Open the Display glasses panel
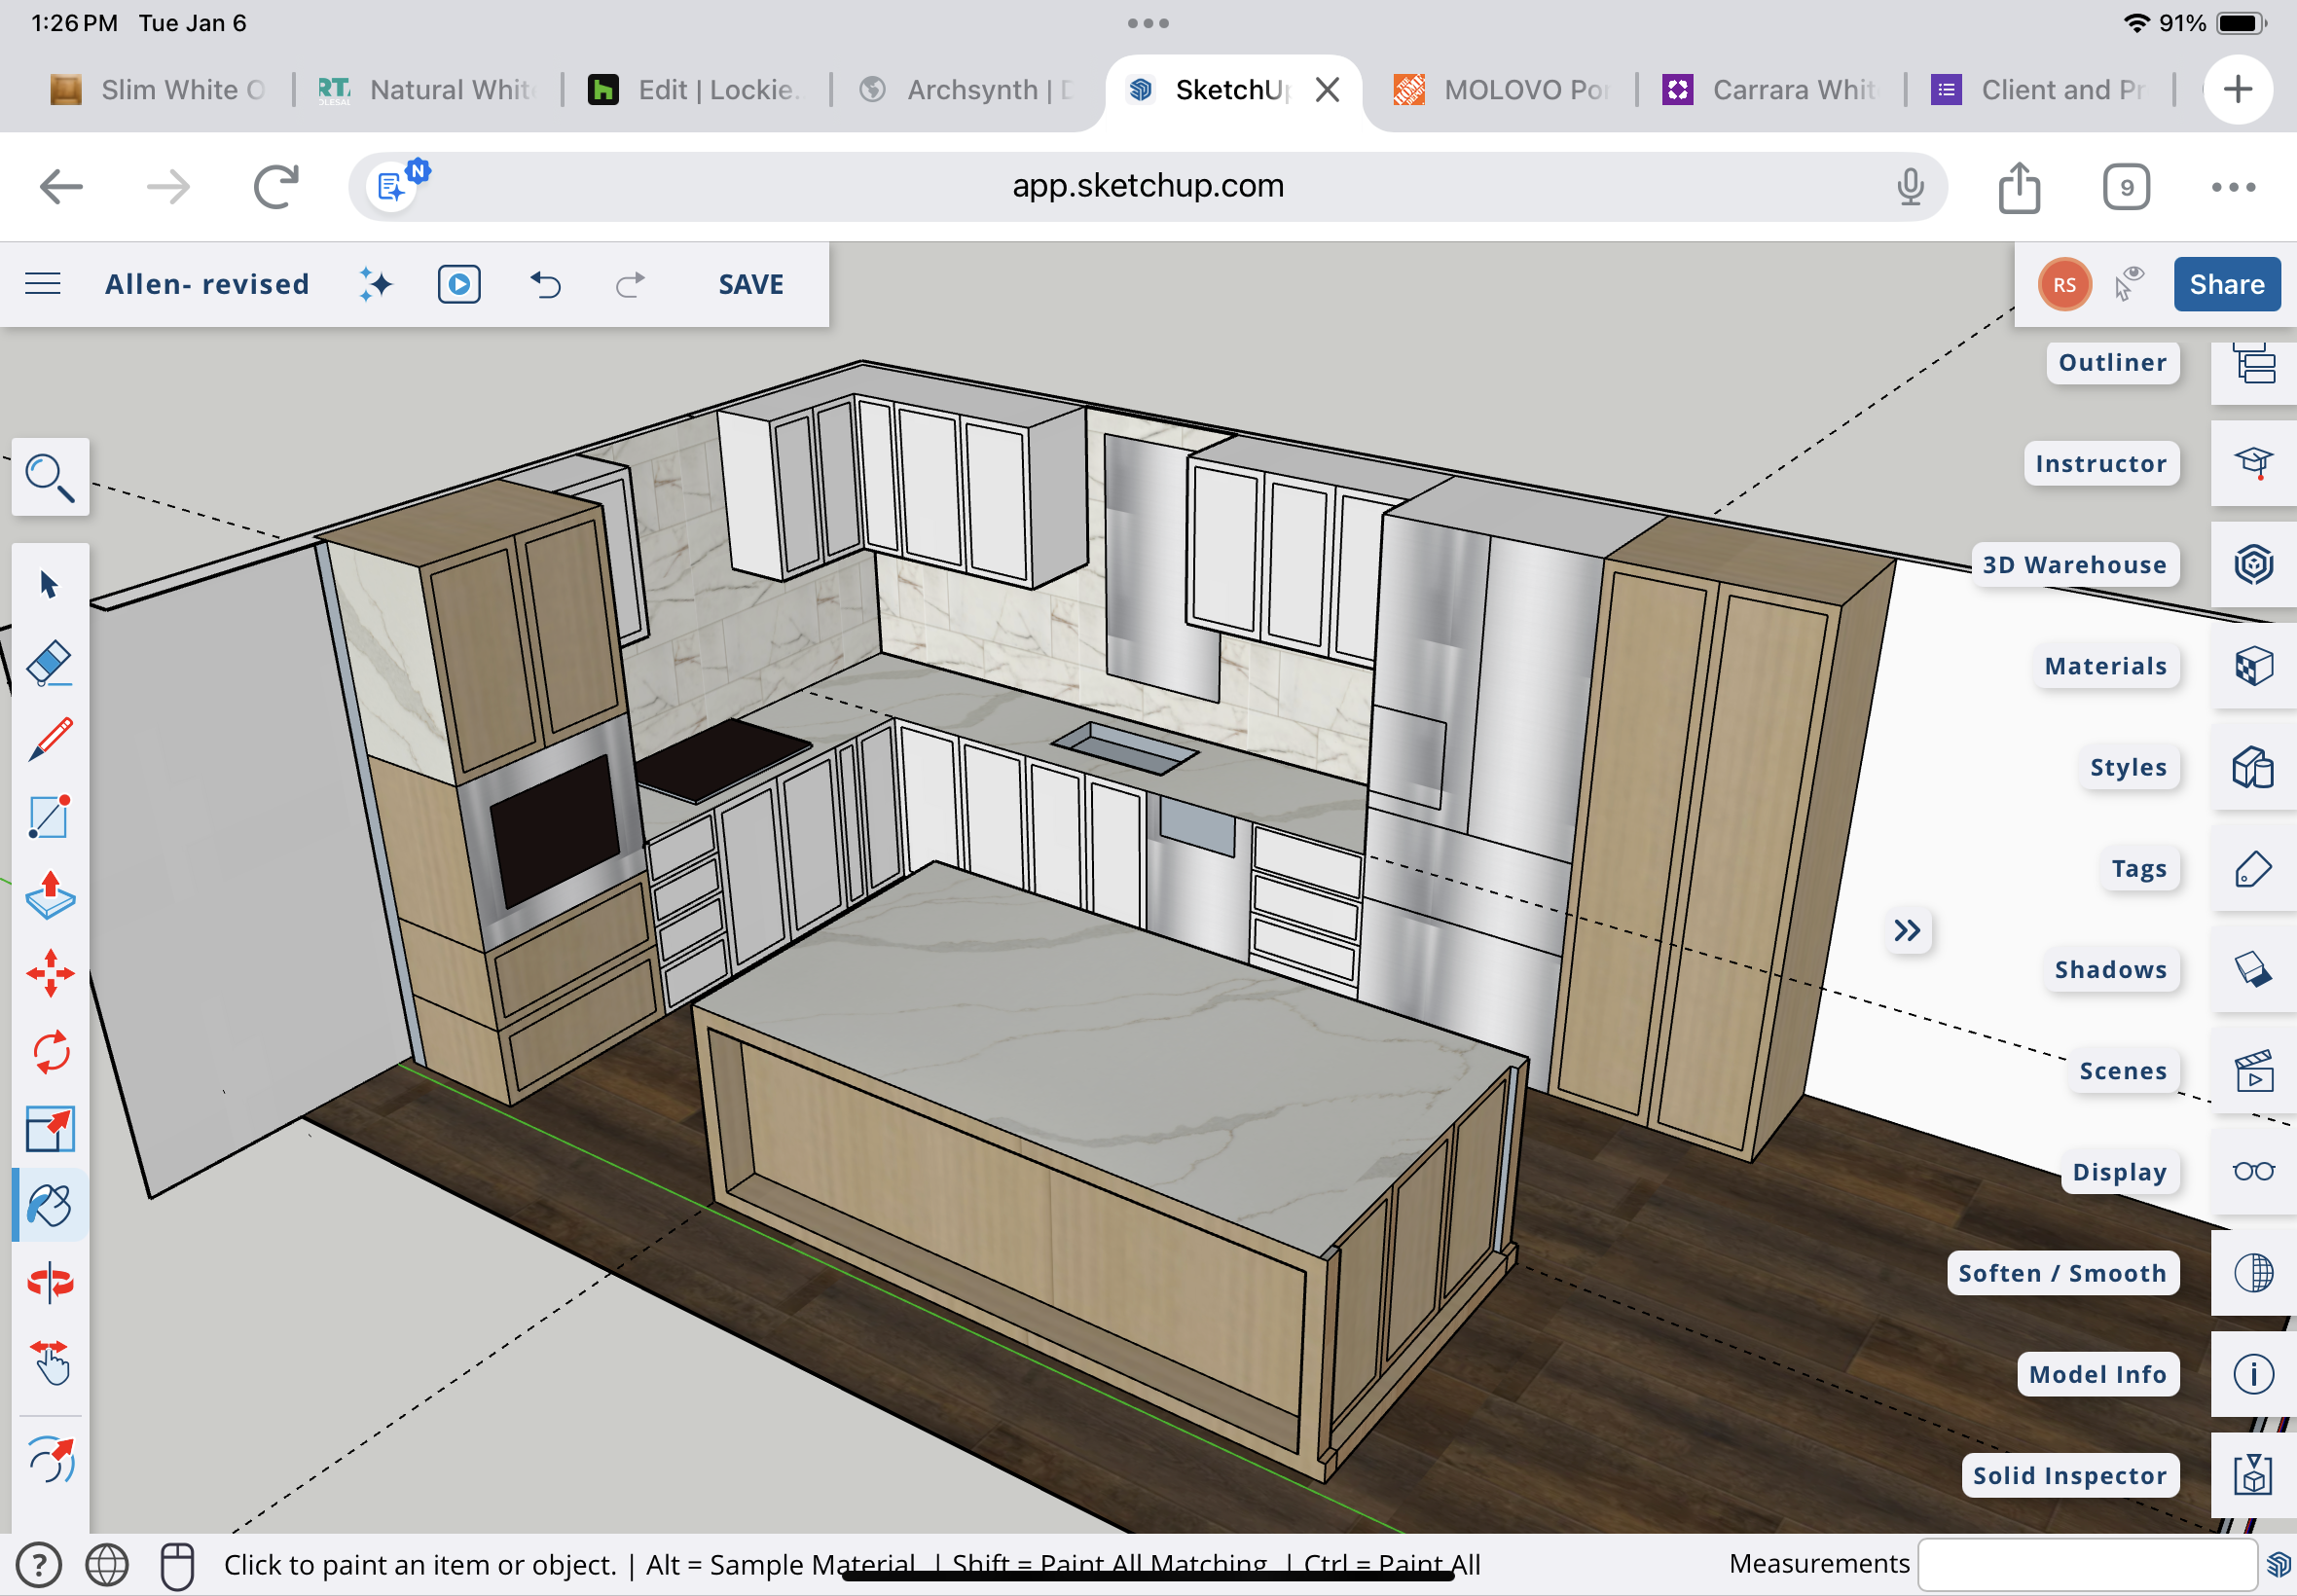The height and width of the screenshot is (1596, 2297). pos(2253,1171)
